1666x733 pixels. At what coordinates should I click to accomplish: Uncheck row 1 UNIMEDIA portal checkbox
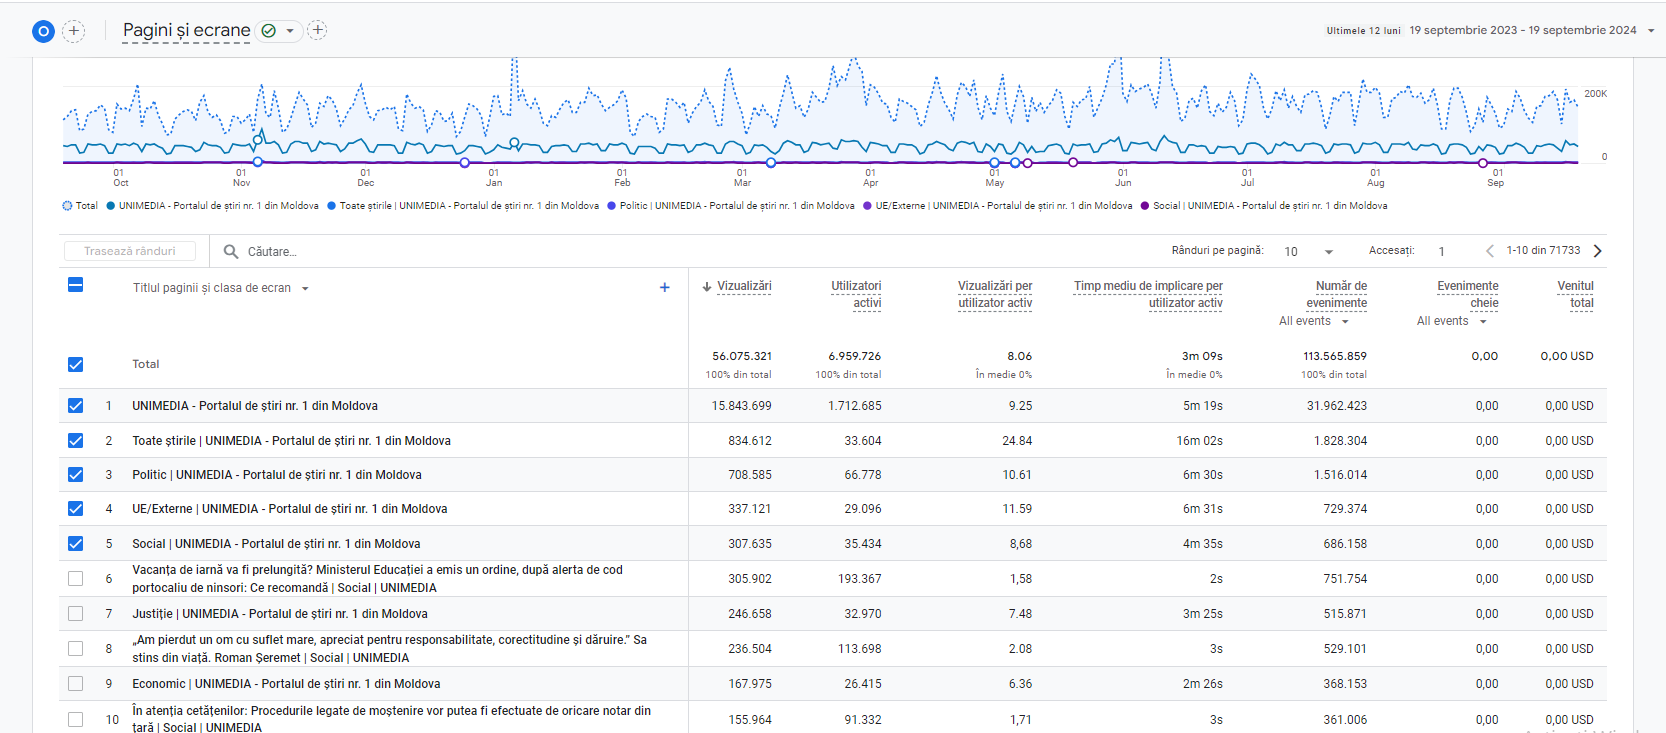point(75,406)
